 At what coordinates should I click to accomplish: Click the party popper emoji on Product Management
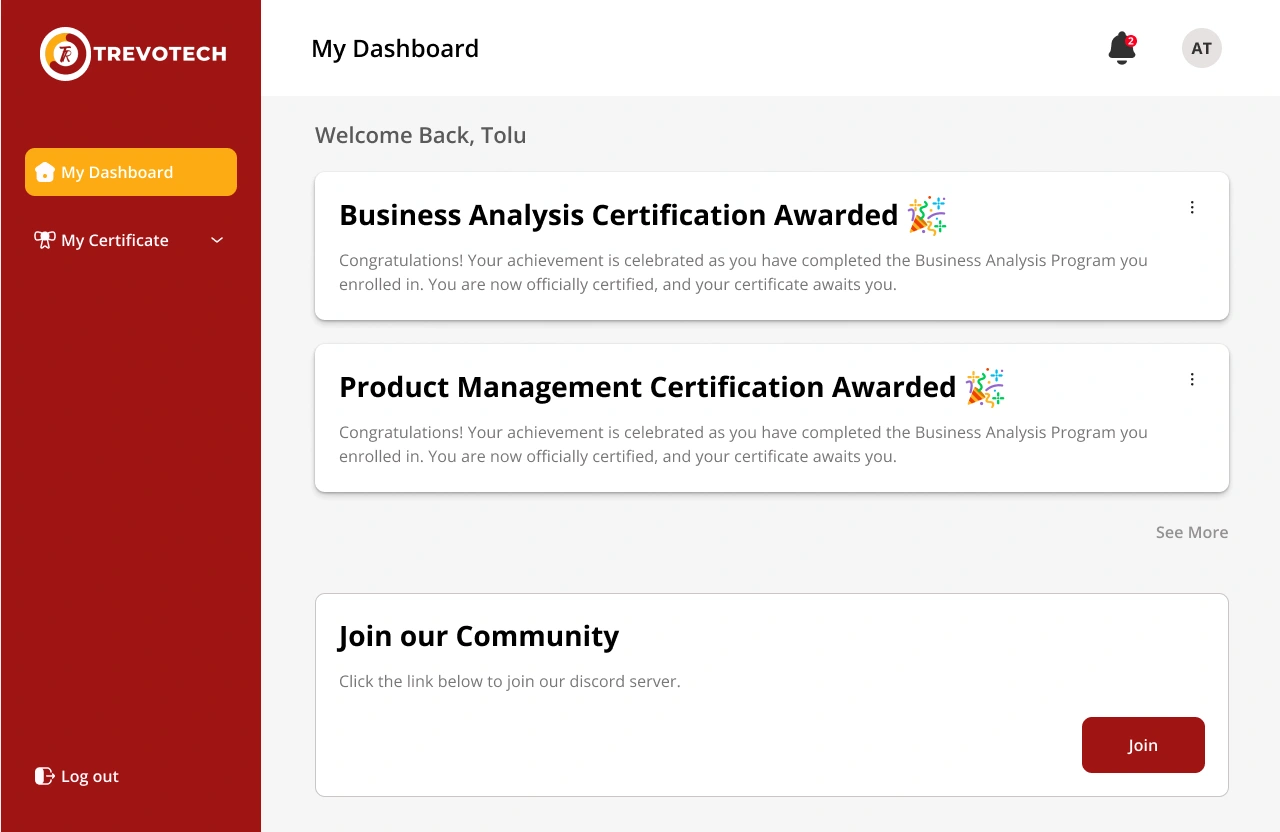click(985, 387)
